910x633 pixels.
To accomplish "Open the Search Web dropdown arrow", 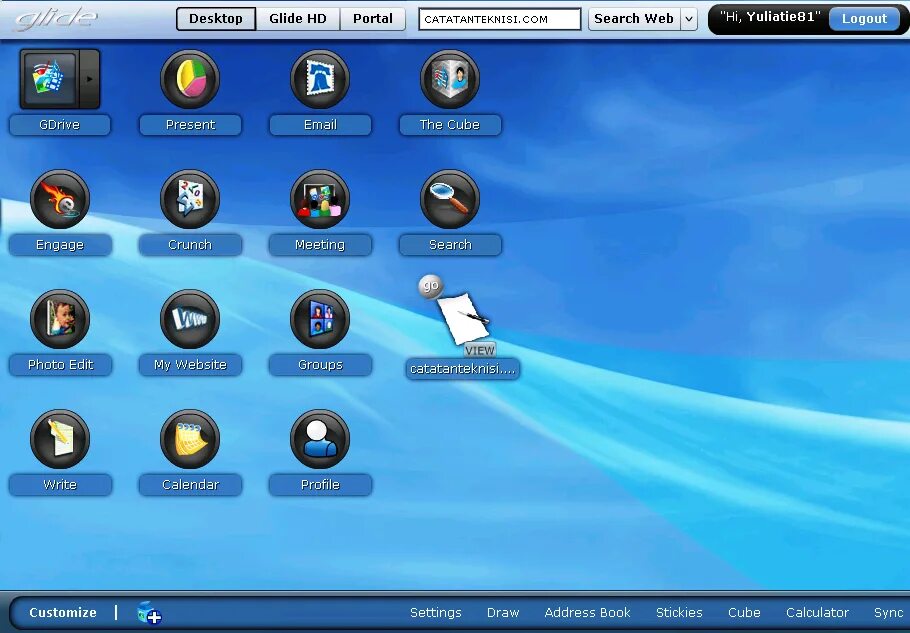I will pyautogui.click(x=689, y=19).
